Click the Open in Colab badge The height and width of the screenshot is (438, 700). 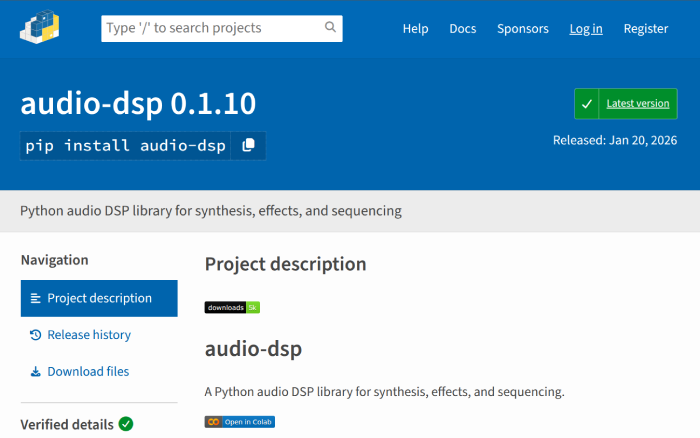coord(240,422)
